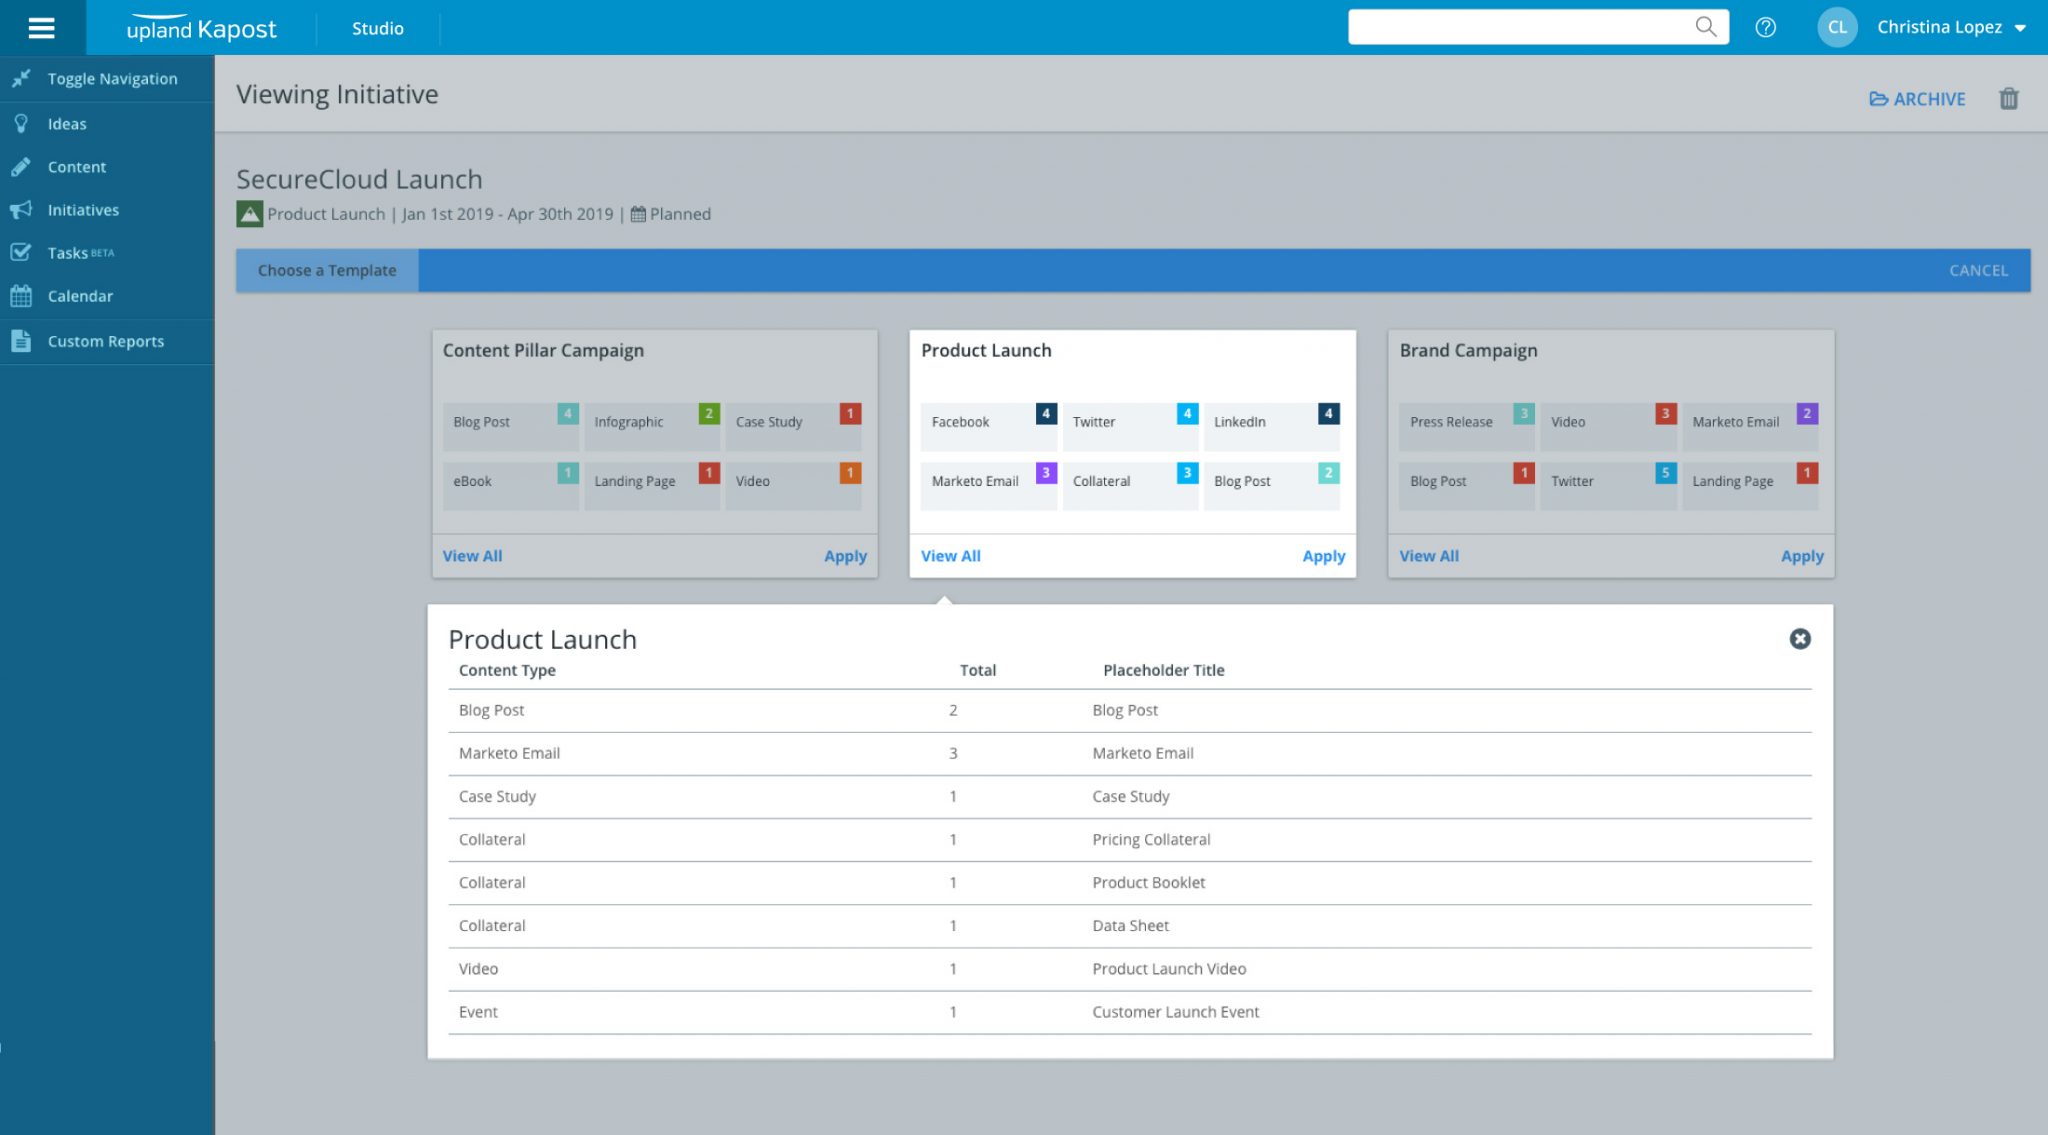
Task: Open the help question mark icon
Action: tap(1766, 28)
